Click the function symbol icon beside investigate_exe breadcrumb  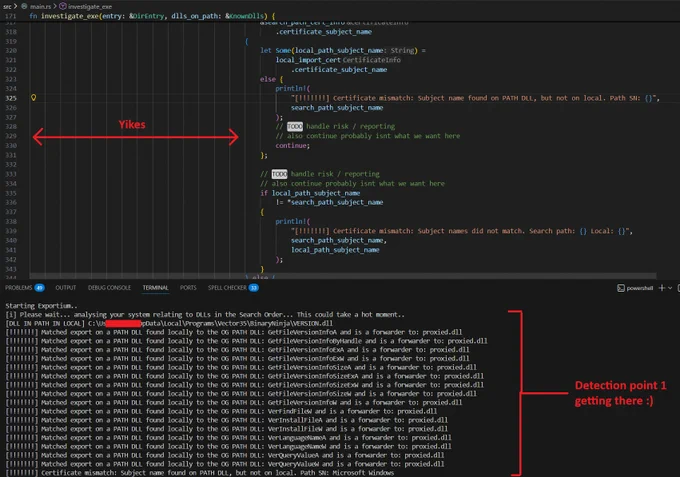click(63, 6)
